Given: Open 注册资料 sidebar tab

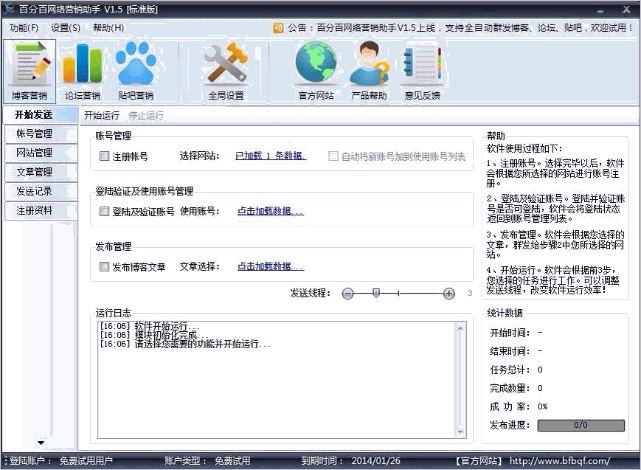Looking at the screenshot, I should (x=40, y=211).
